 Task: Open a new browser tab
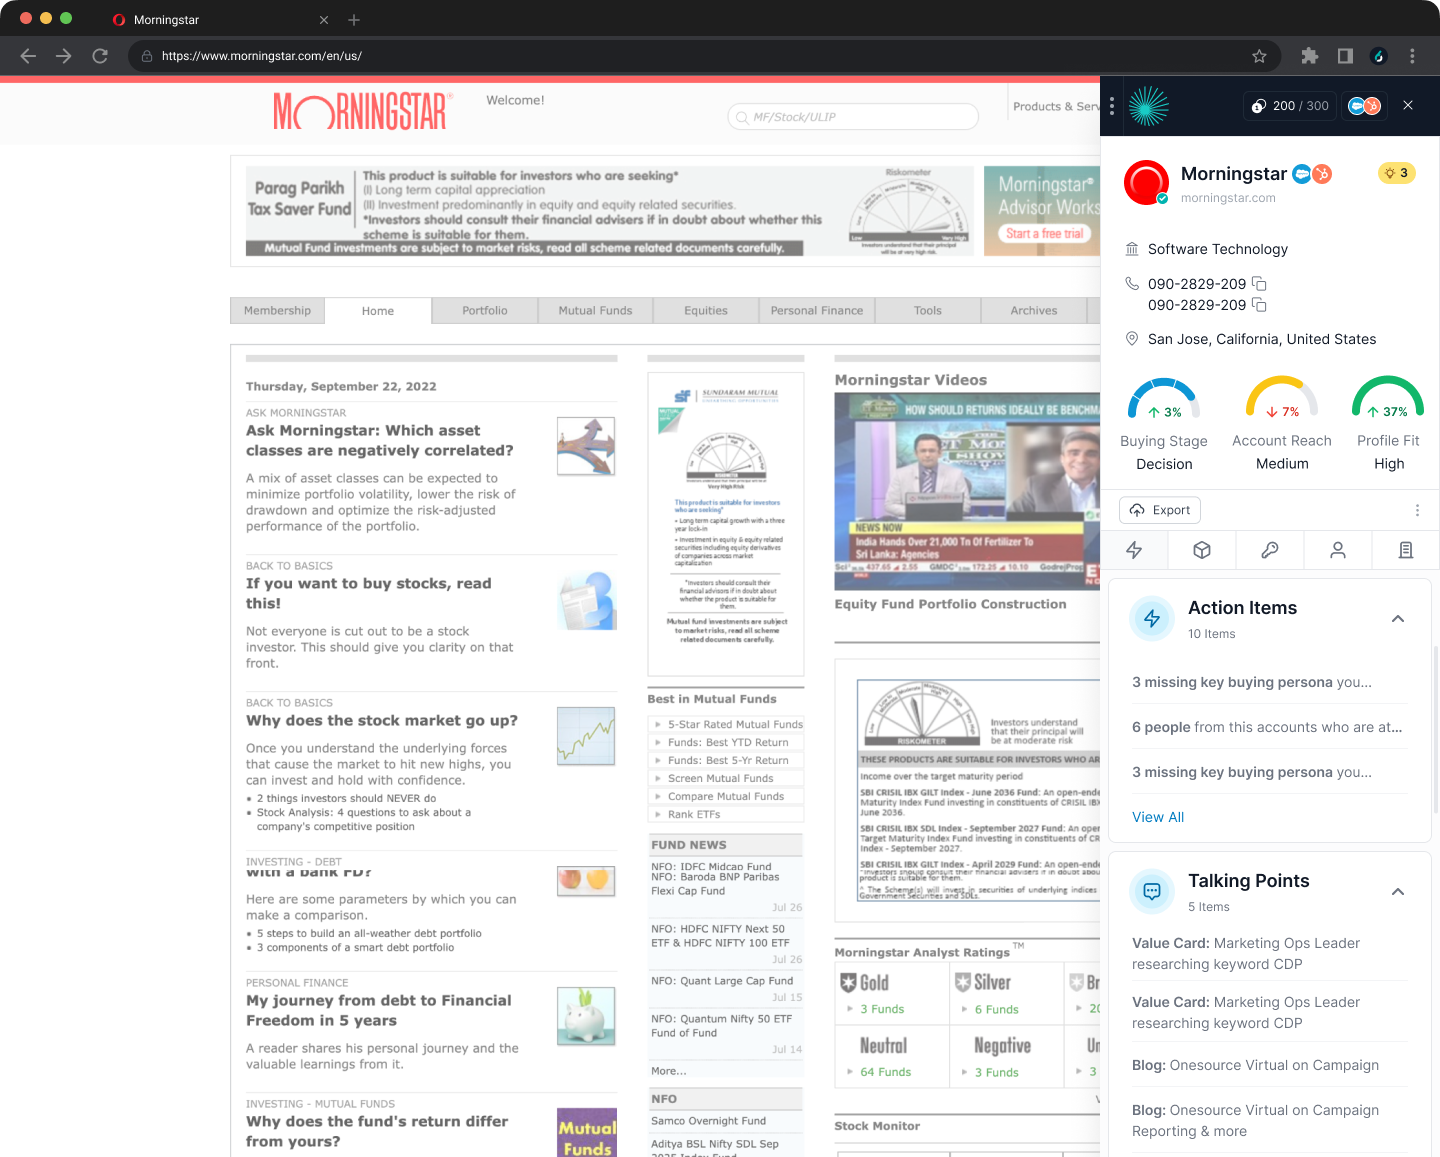coord(354,20)
